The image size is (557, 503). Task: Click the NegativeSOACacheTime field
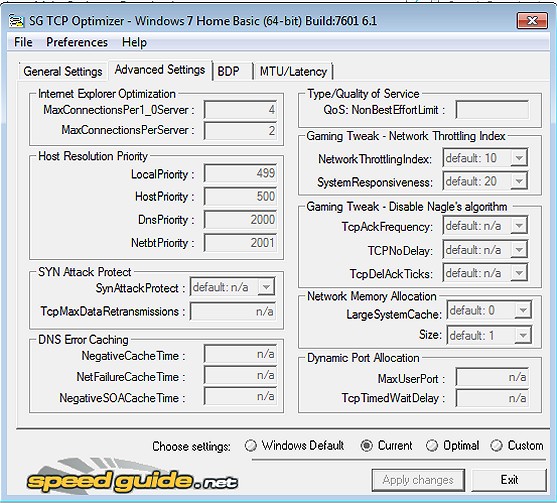(x=240, y=396)
